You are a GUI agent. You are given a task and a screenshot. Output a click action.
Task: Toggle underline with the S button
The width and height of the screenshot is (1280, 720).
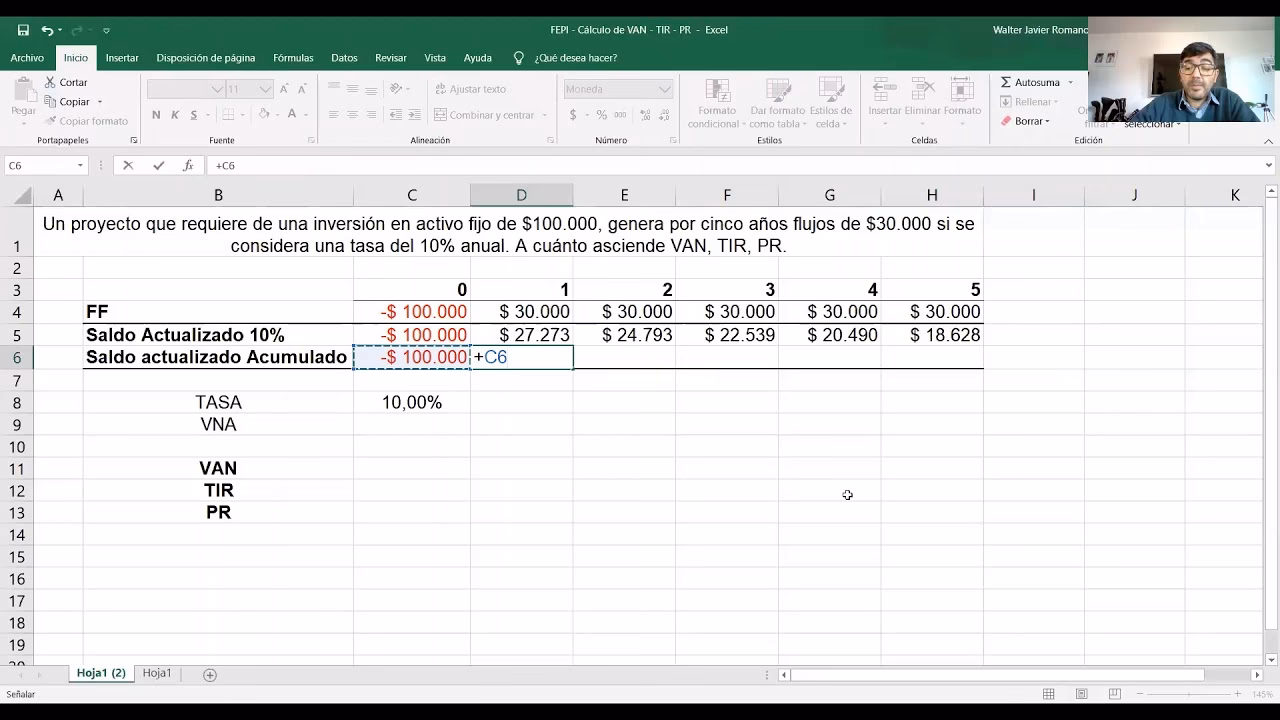click(x=192, y=113)
